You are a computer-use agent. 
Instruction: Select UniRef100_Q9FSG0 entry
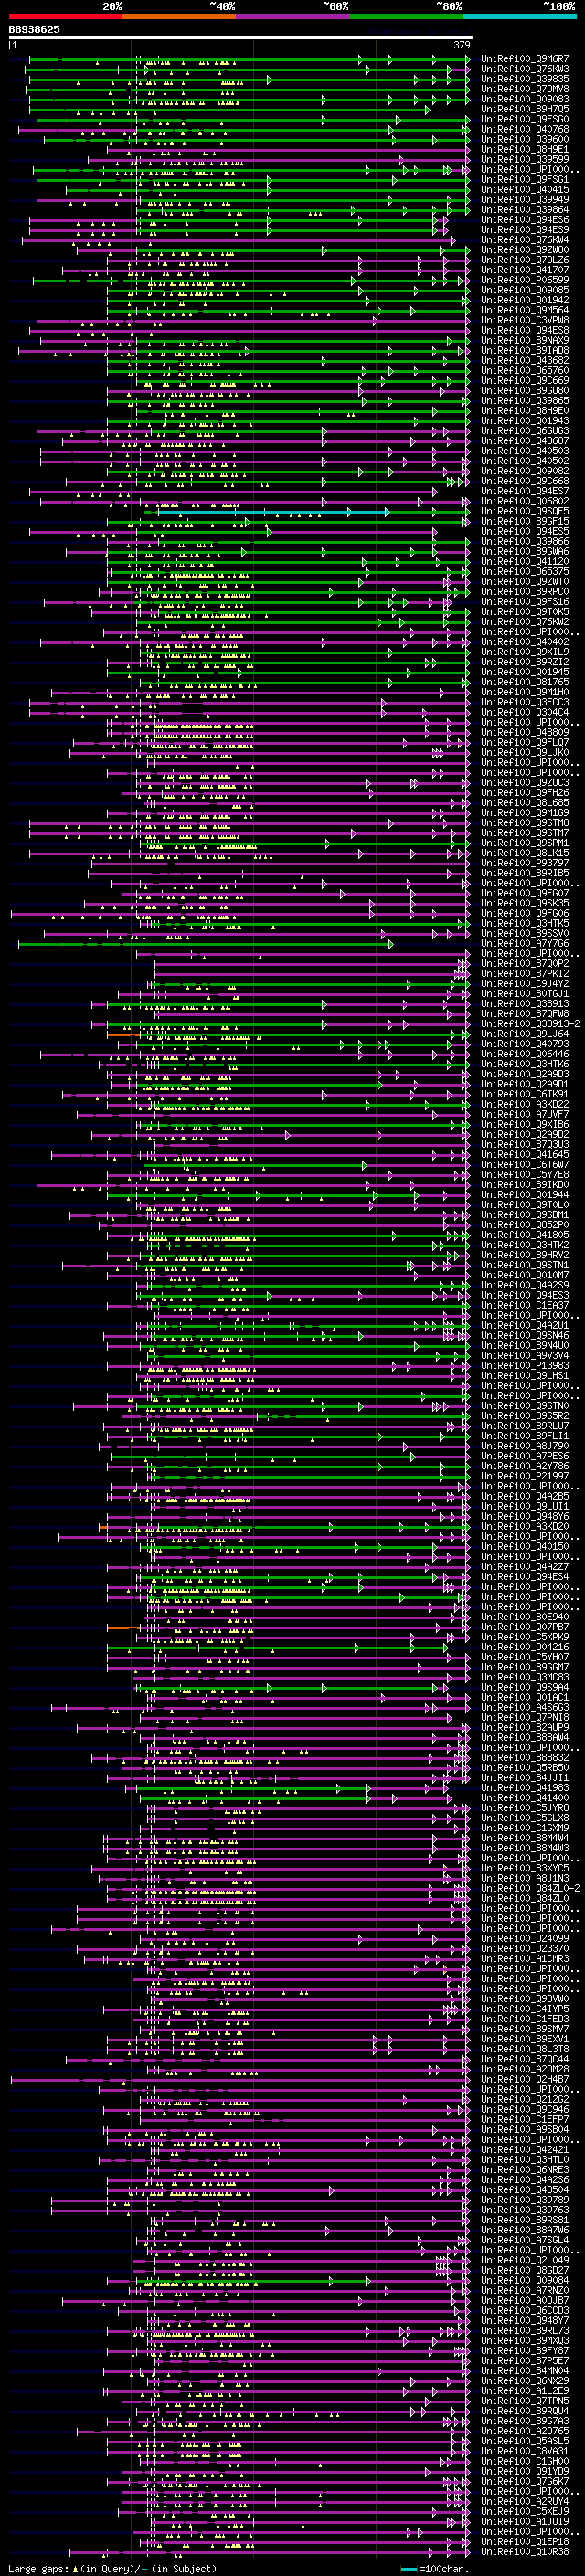[525, 119]
